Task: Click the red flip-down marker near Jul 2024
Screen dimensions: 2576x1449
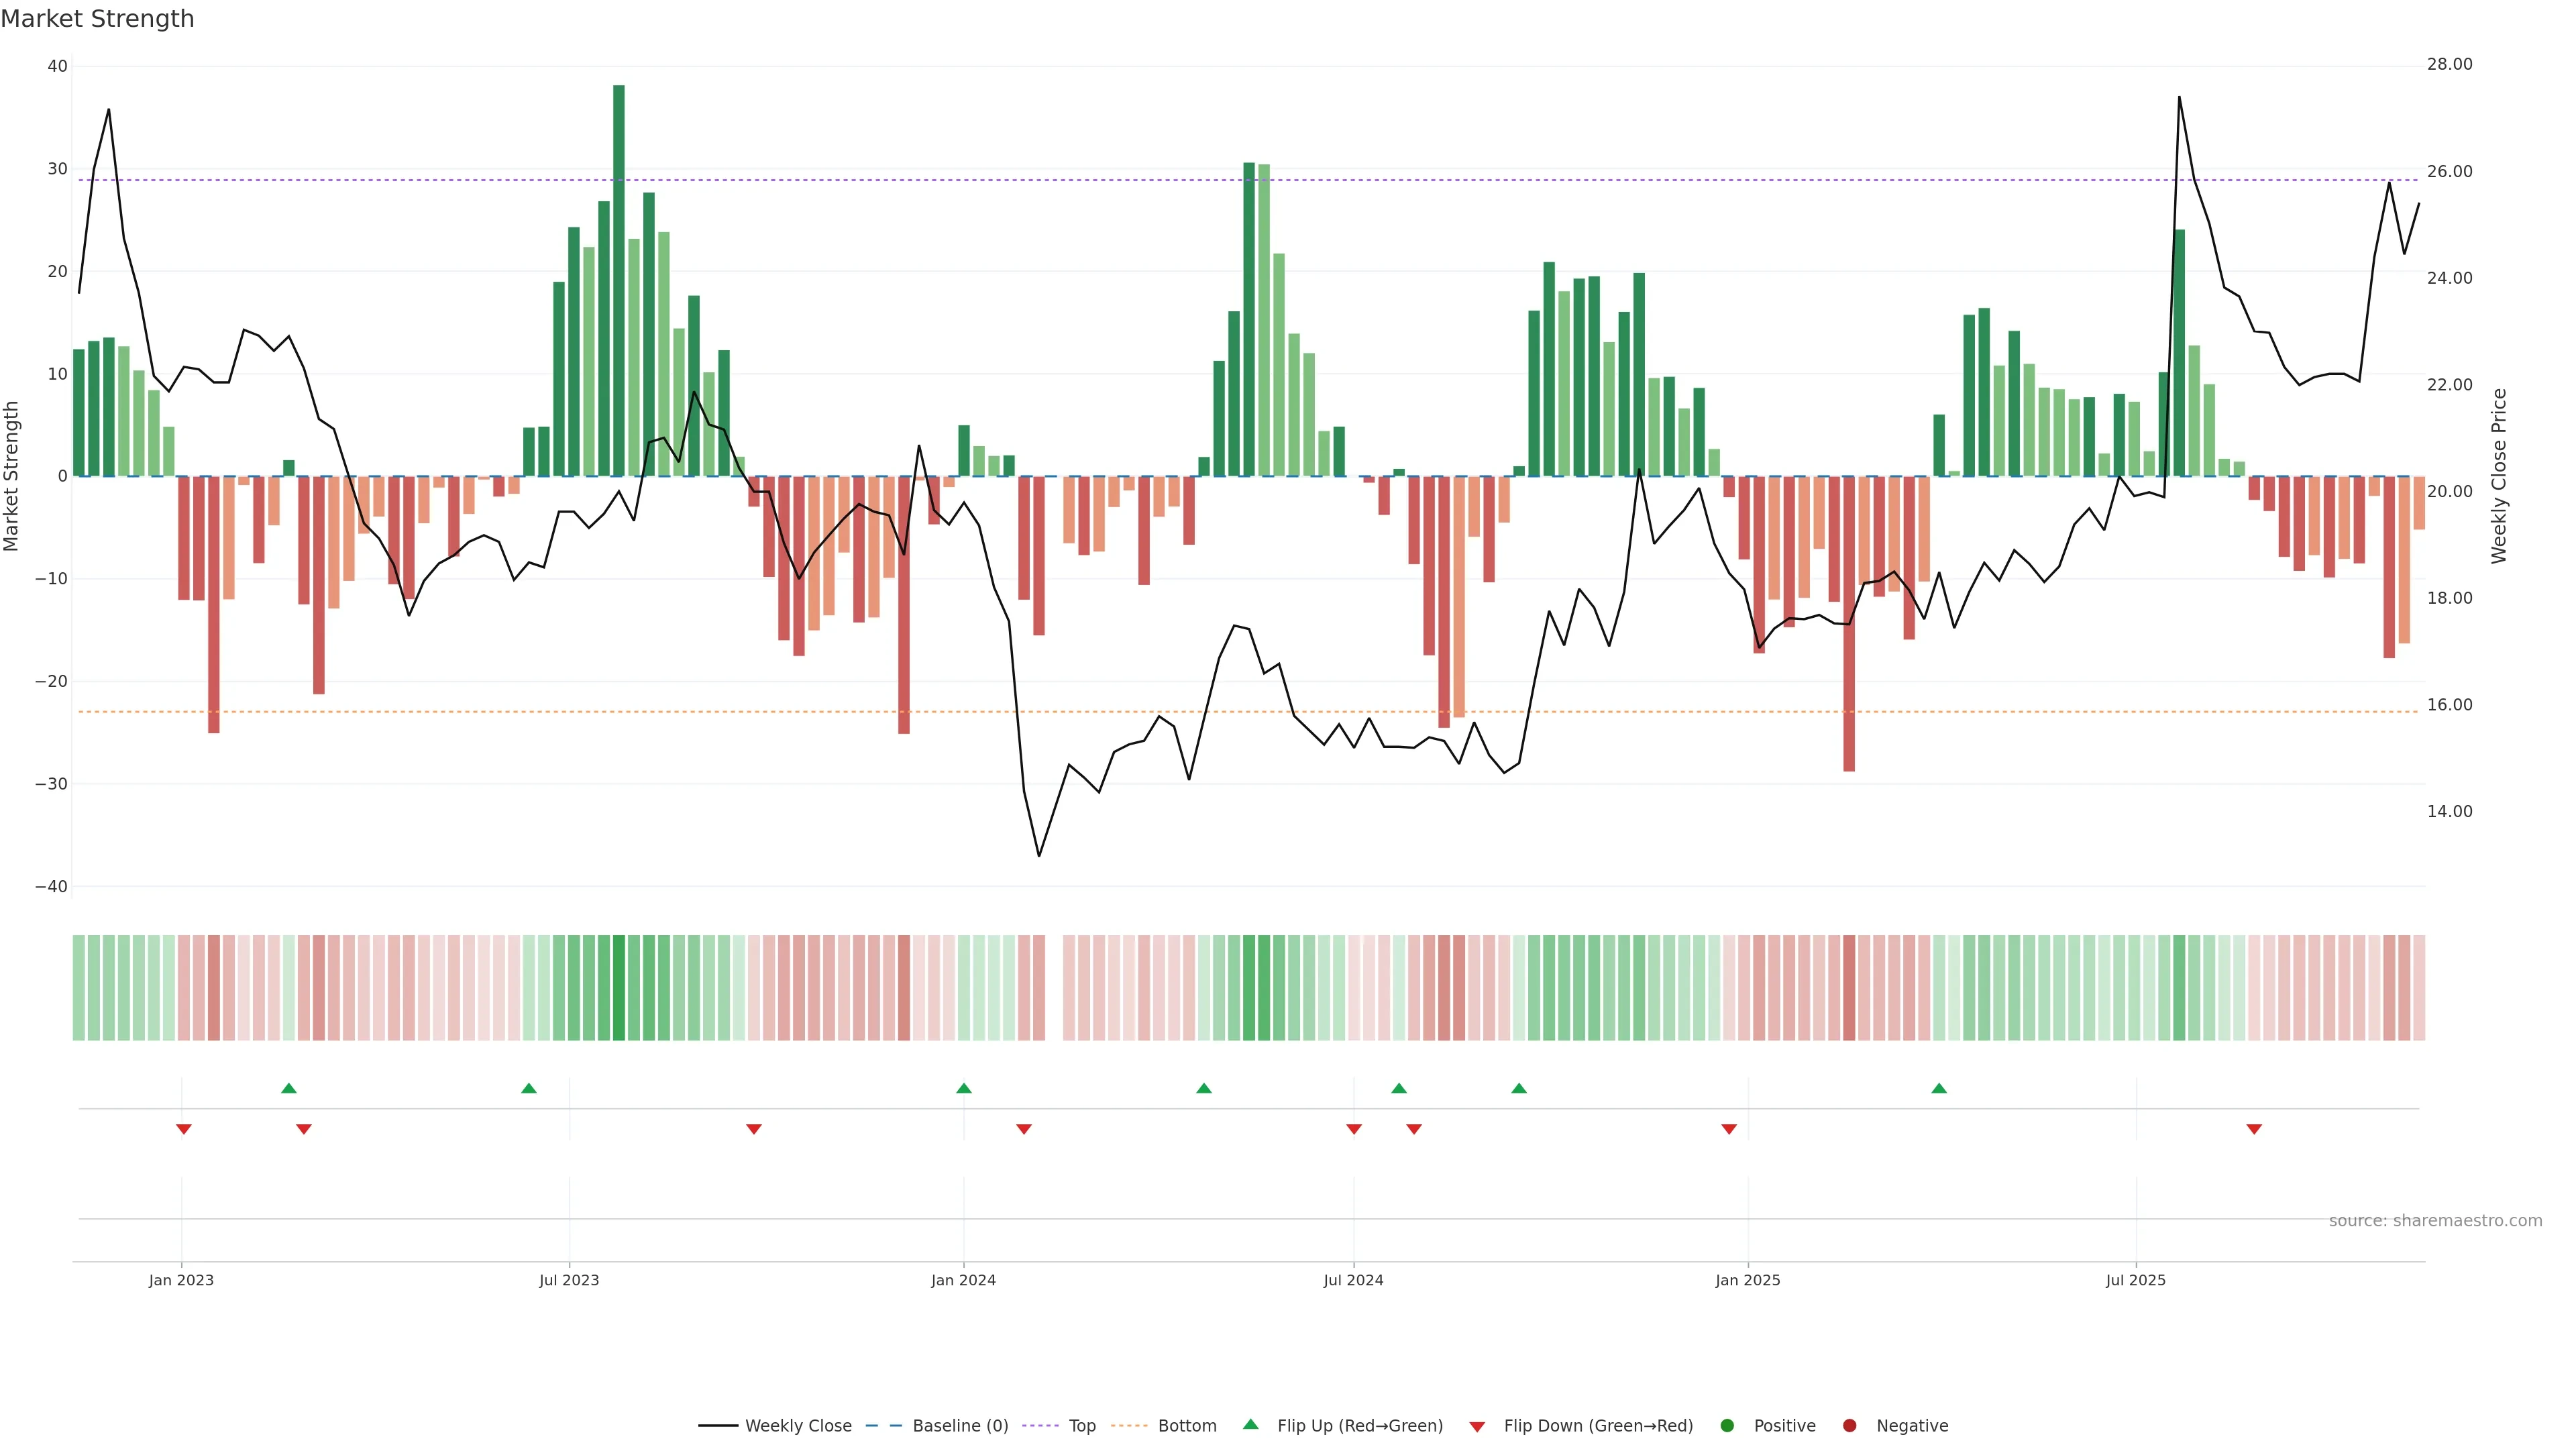Action: point(1354,1129)
